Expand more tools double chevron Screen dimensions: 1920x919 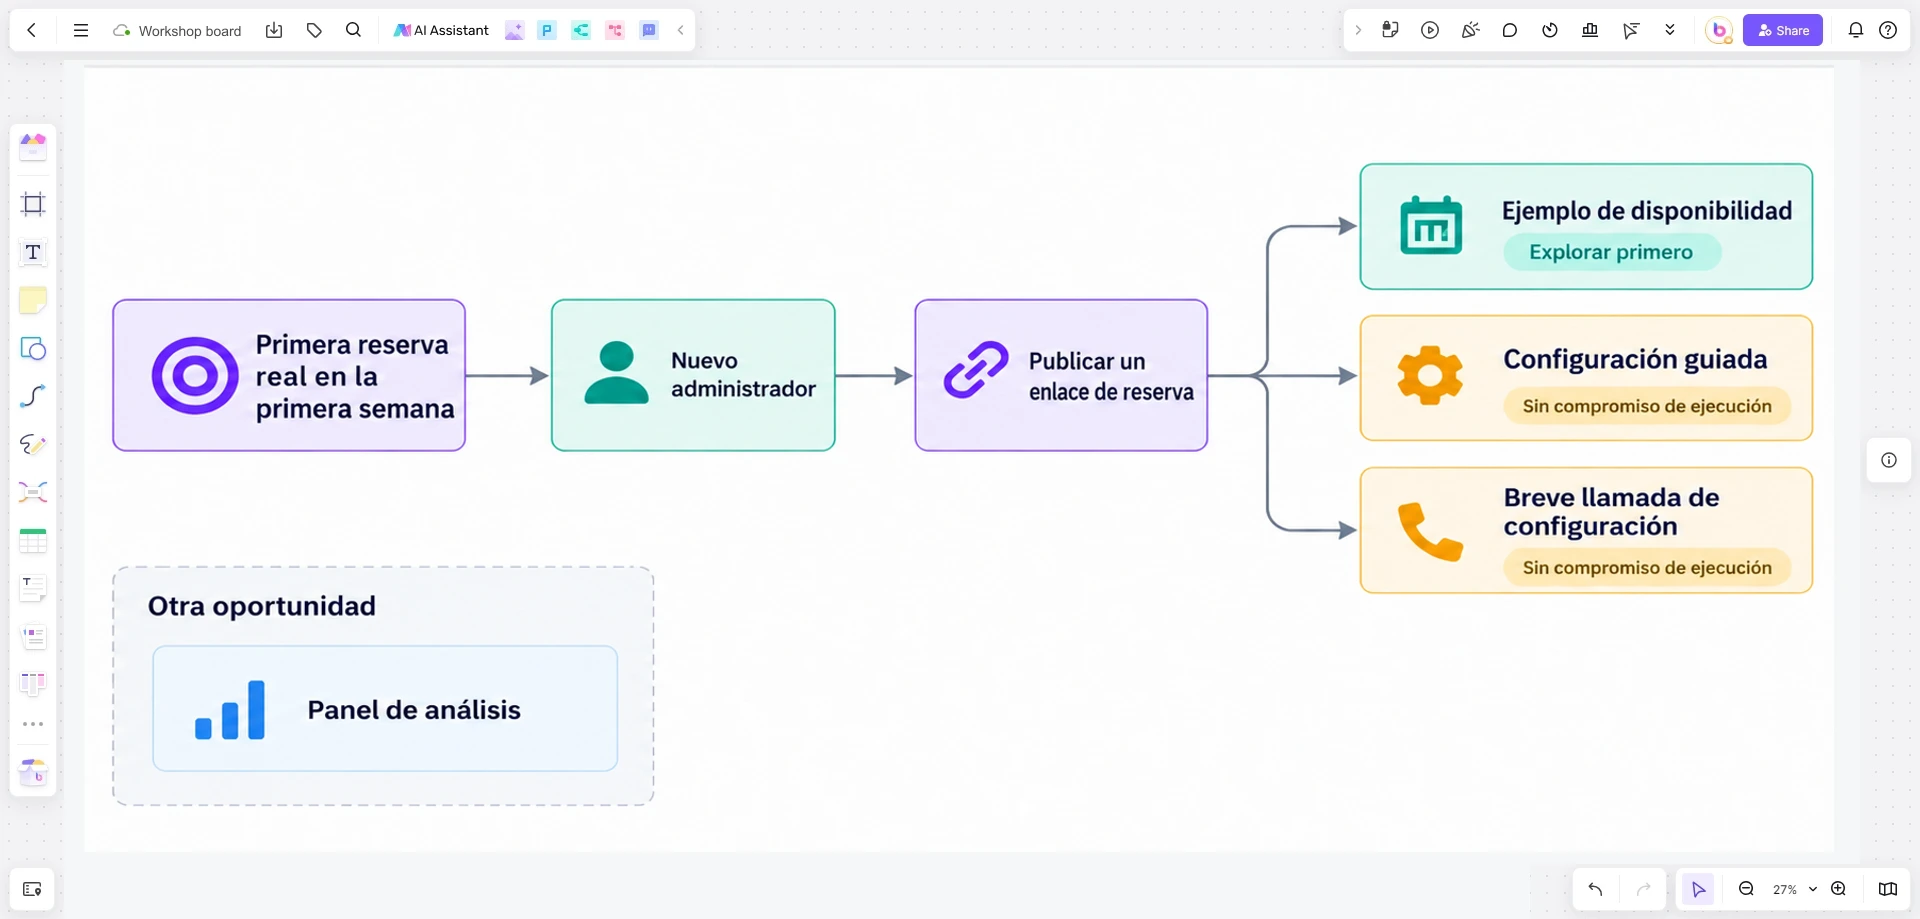point(1670,30)
